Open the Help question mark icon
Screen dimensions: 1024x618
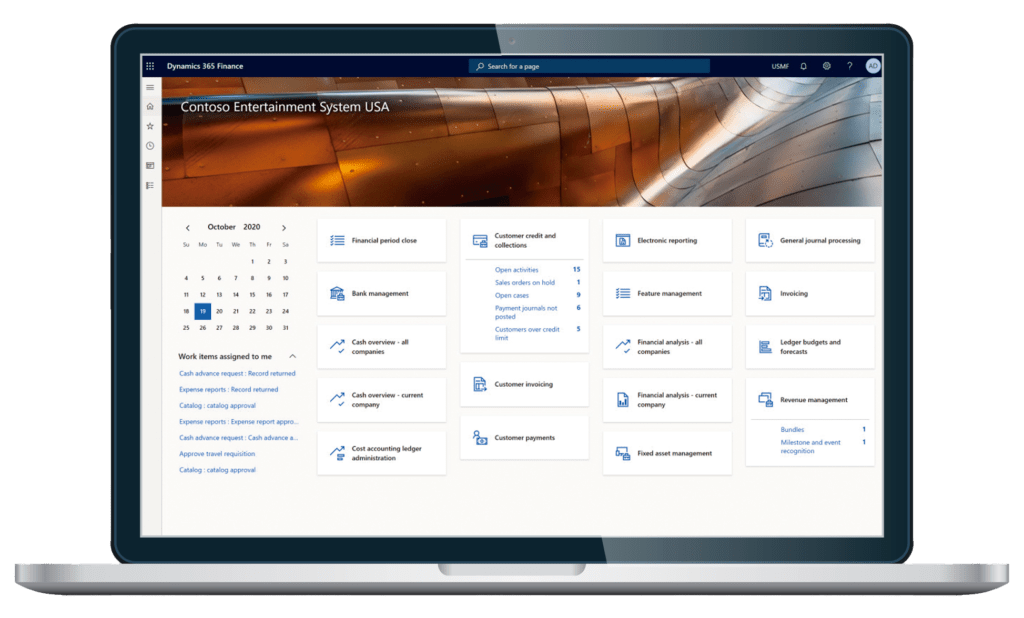(x=850, y=66)
